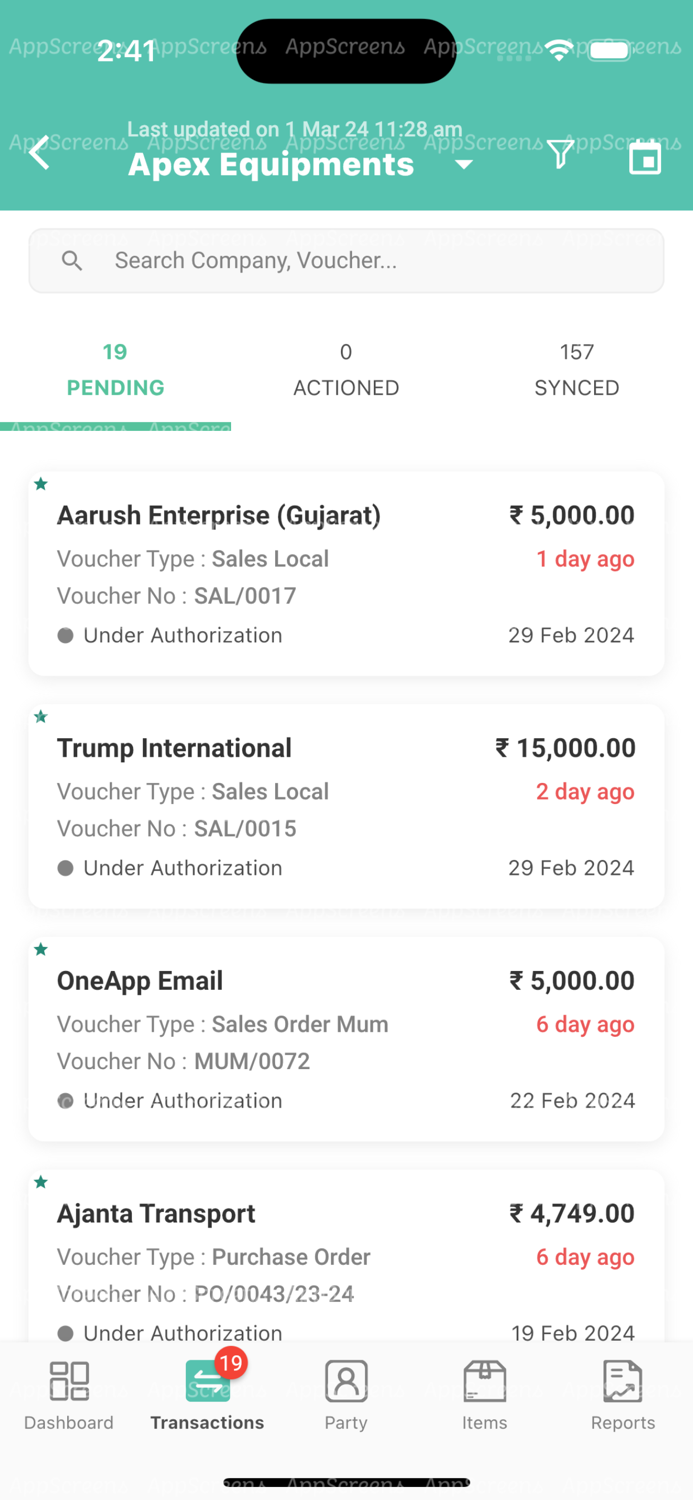
Task: Toggle star on Ajanta Transport voucher
Action: pyautogui.click(x=41, y=1182)
